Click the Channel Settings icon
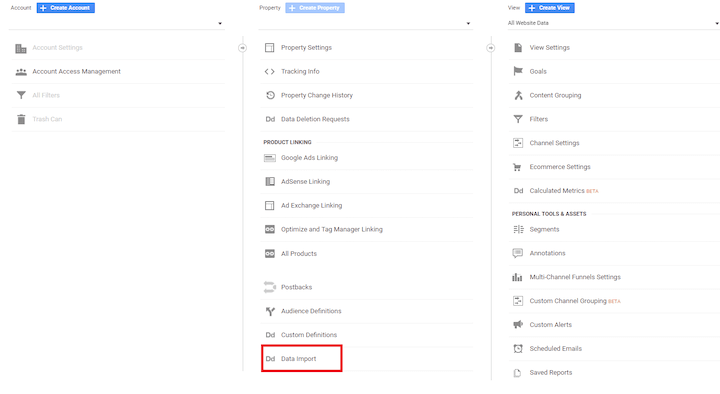Viewport: 720px width, 394px height. pos(518,143)
